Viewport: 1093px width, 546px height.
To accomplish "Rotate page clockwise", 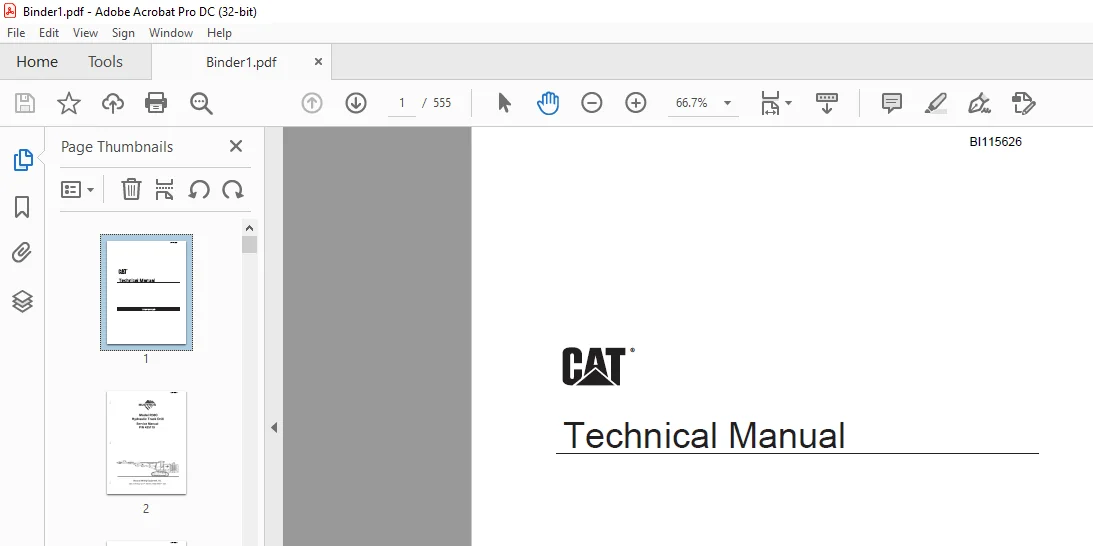I will [x=232, y=190].
